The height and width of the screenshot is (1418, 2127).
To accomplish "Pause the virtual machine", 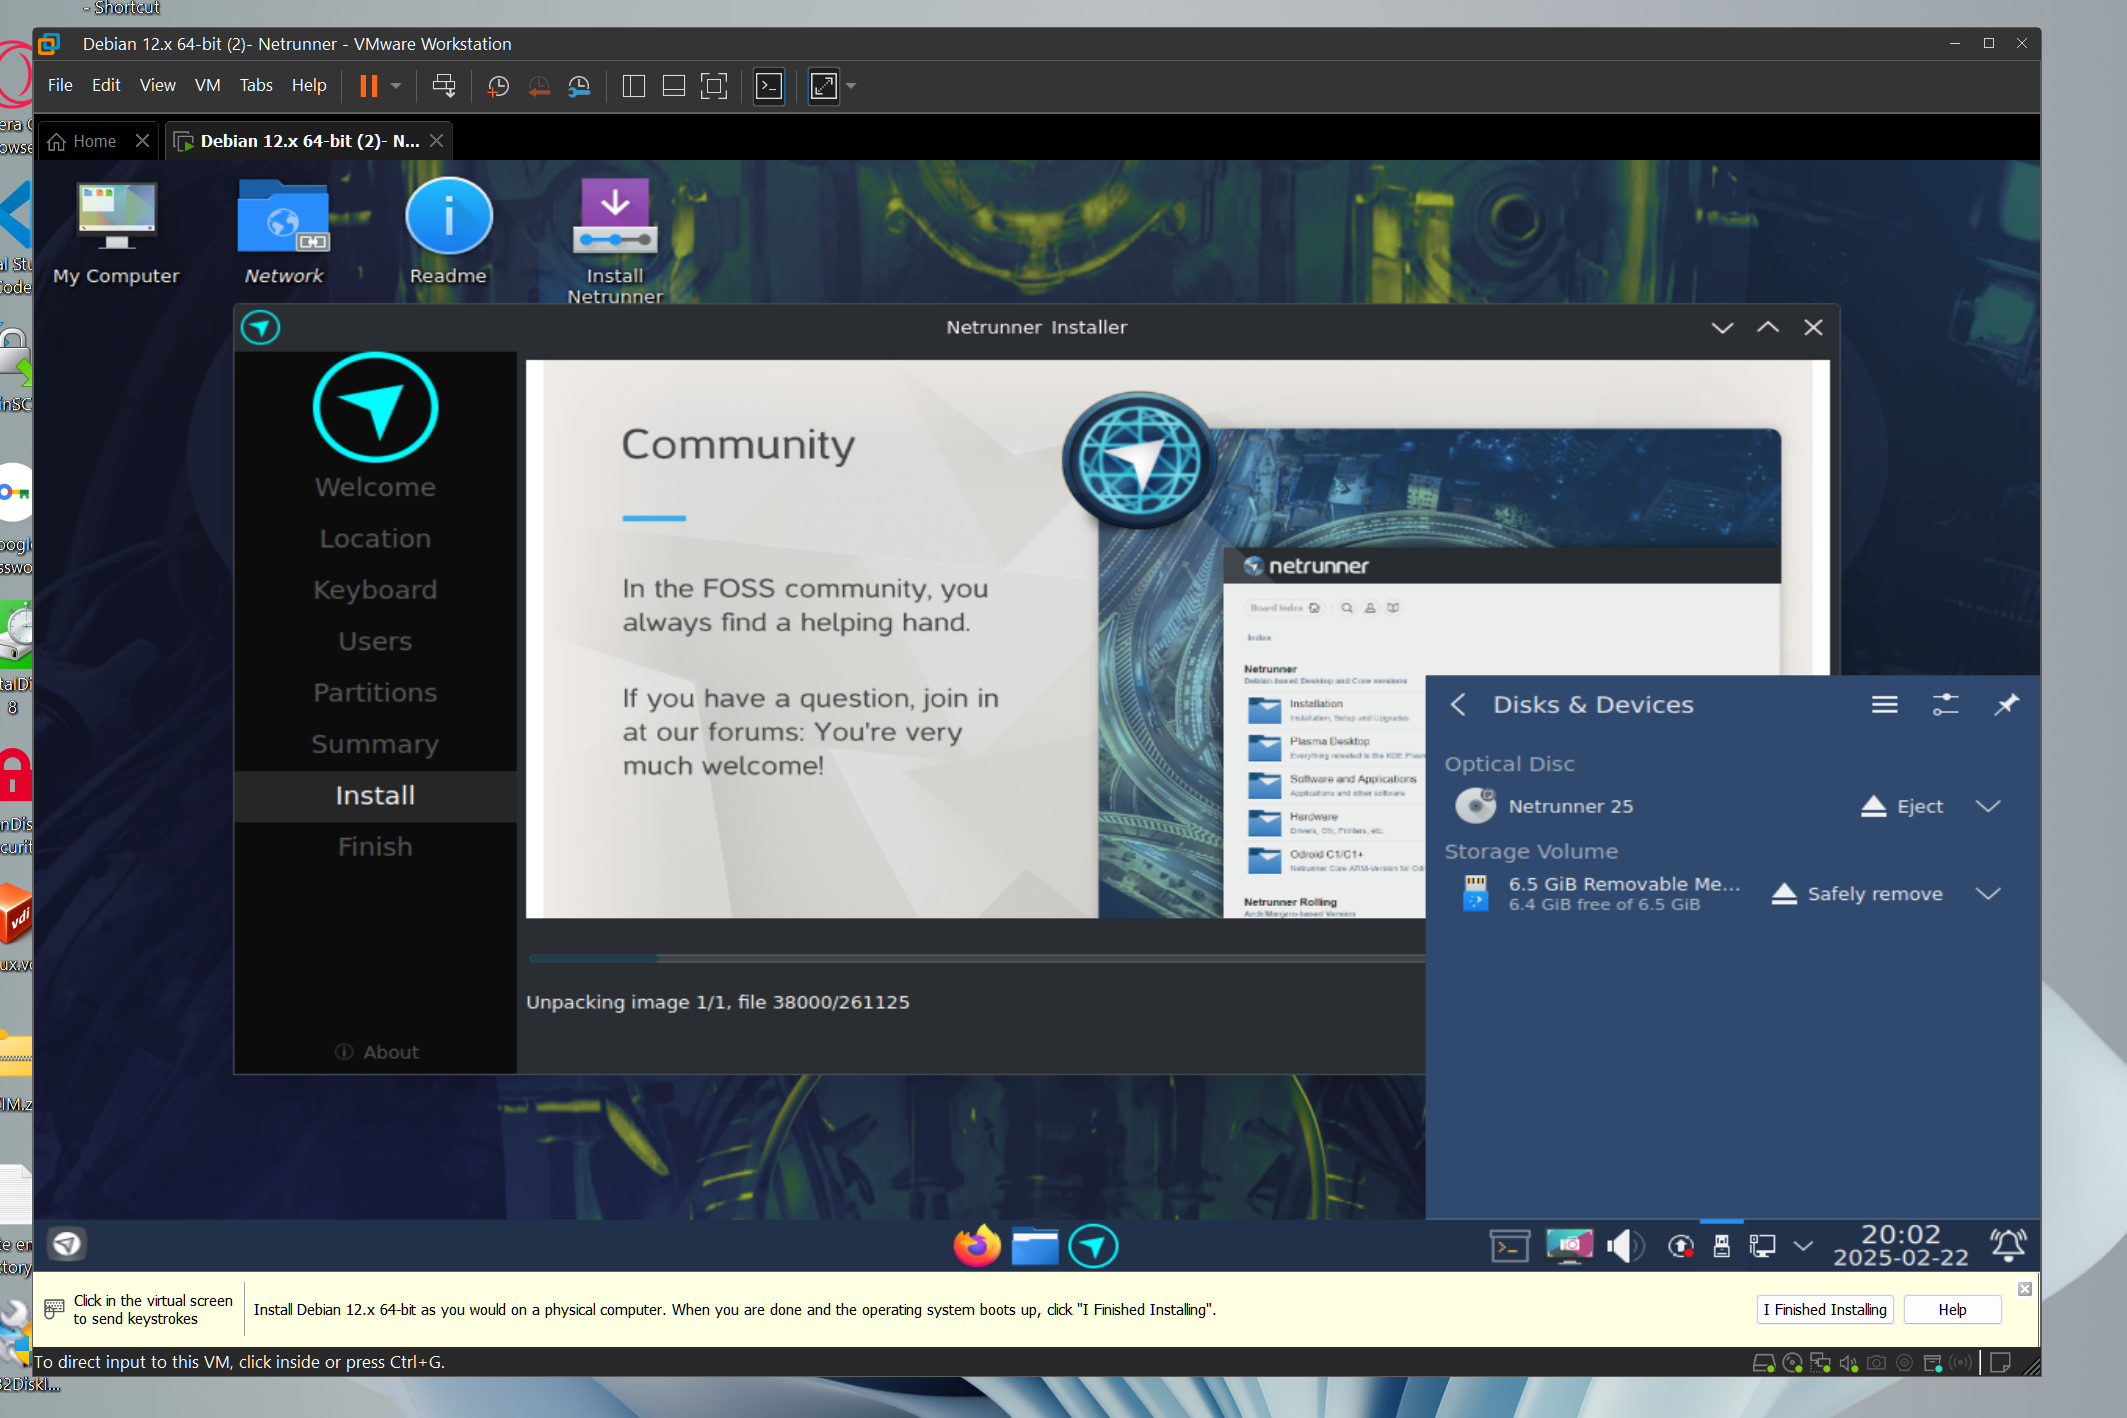I will (369, 86).
